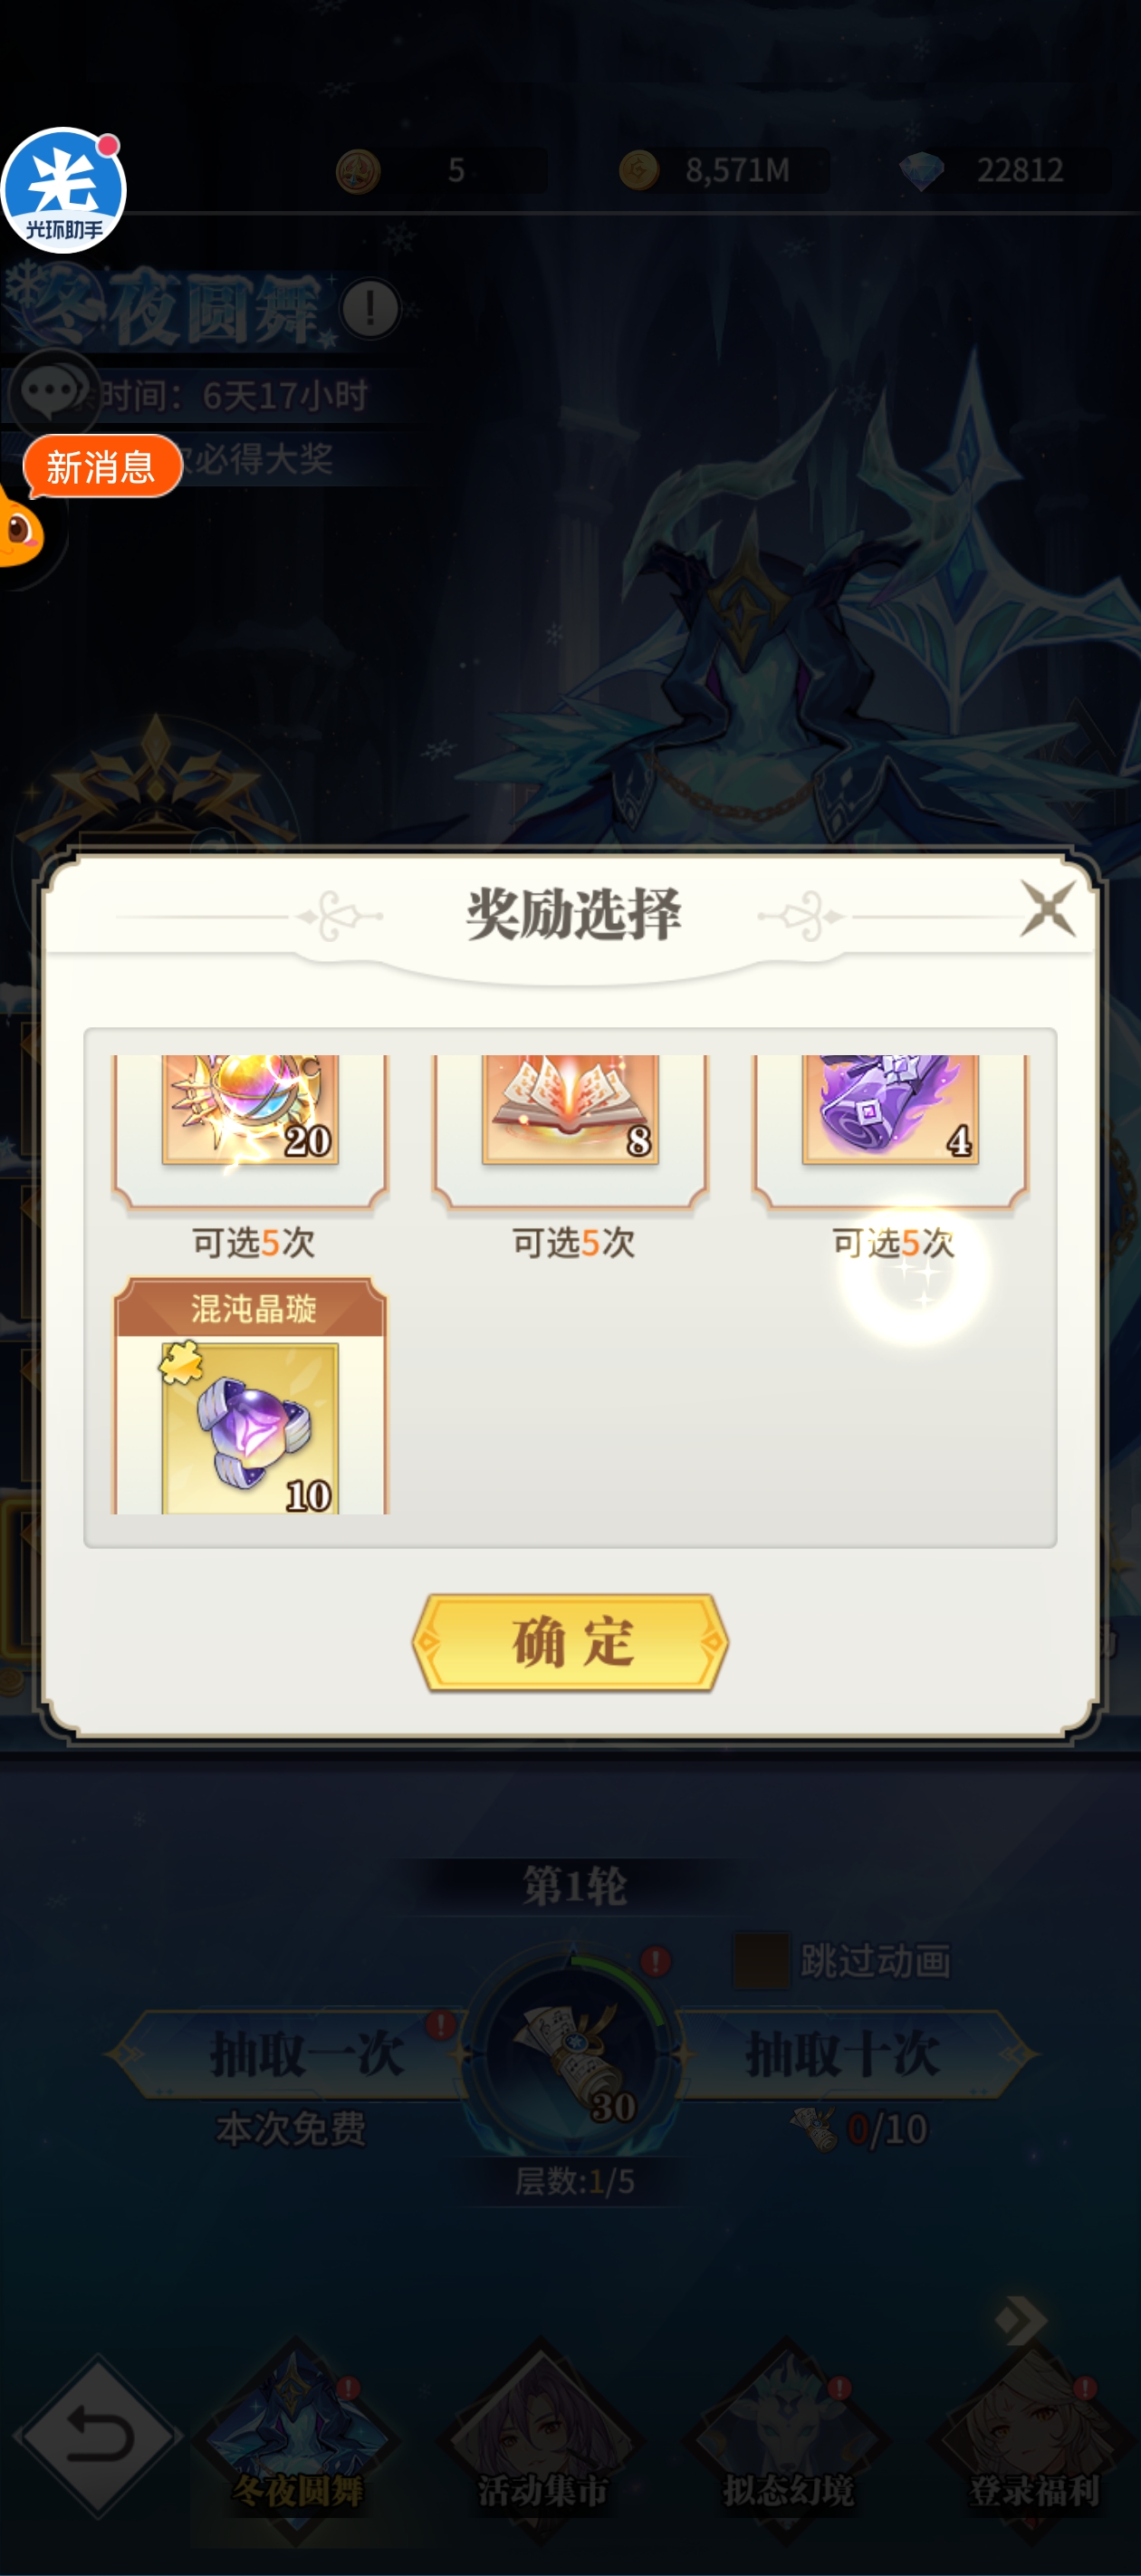Toggle the 跳过动画 skip animation checkbox
Screen dimensions: 1141x2576
click(x=761, y=1960)
